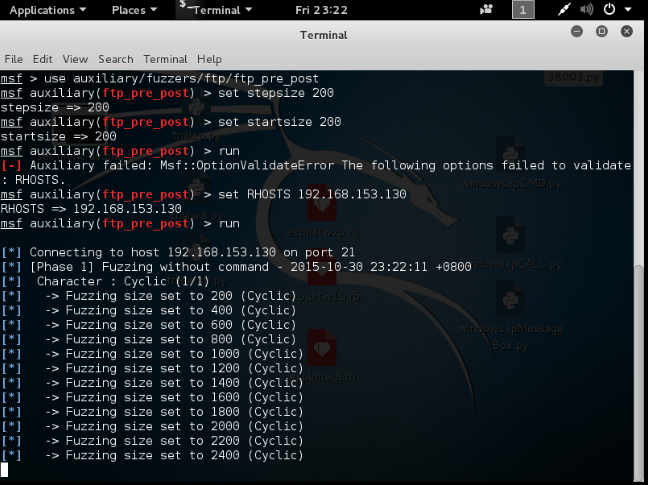The image size is (648, 485).
Task: Click the terminal cursor at bottom line
Action: coord(5,469)
